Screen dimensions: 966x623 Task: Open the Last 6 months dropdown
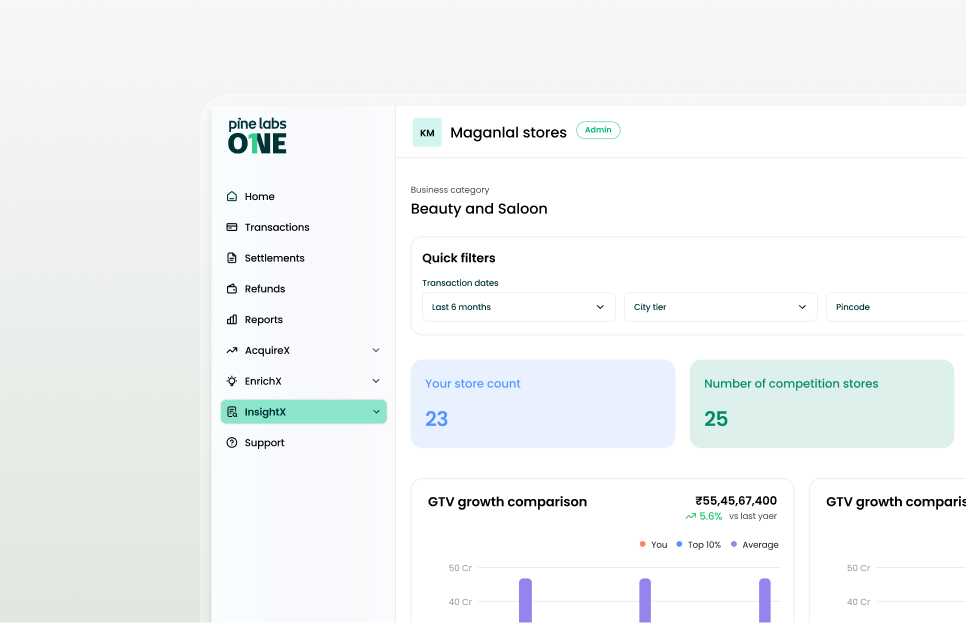(519, 307)
